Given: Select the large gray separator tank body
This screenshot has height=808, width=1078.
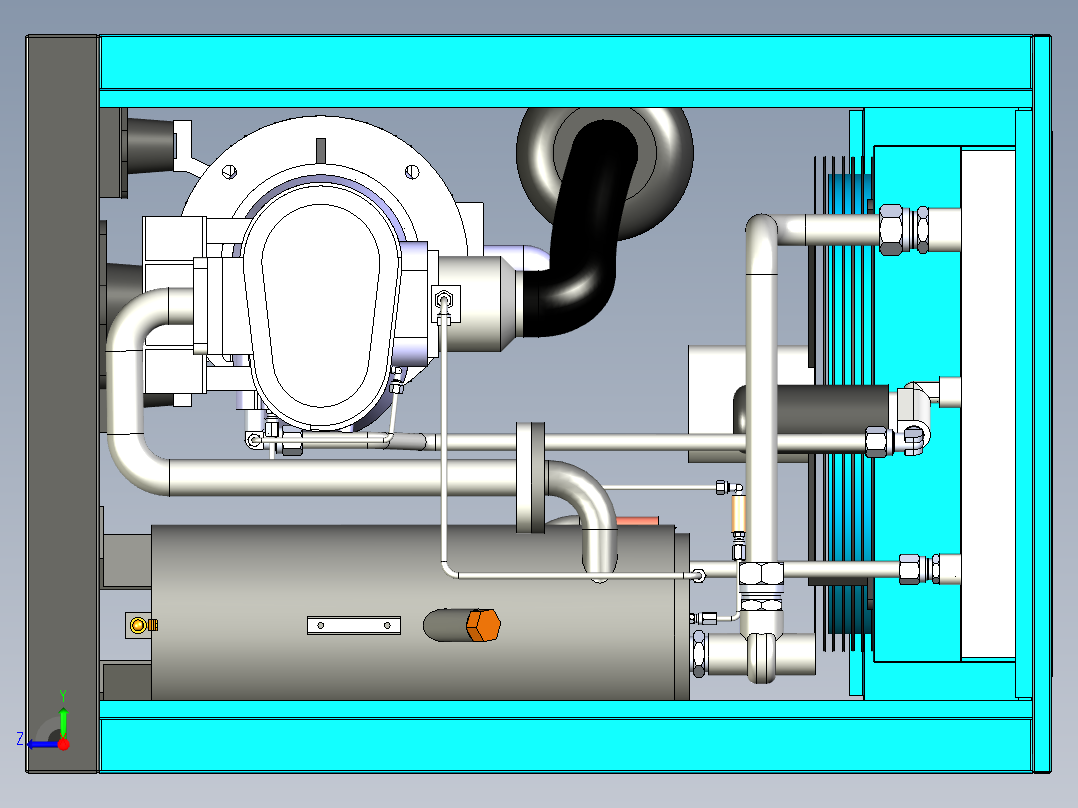Looking at the screenshot, I should coord(419,612).
